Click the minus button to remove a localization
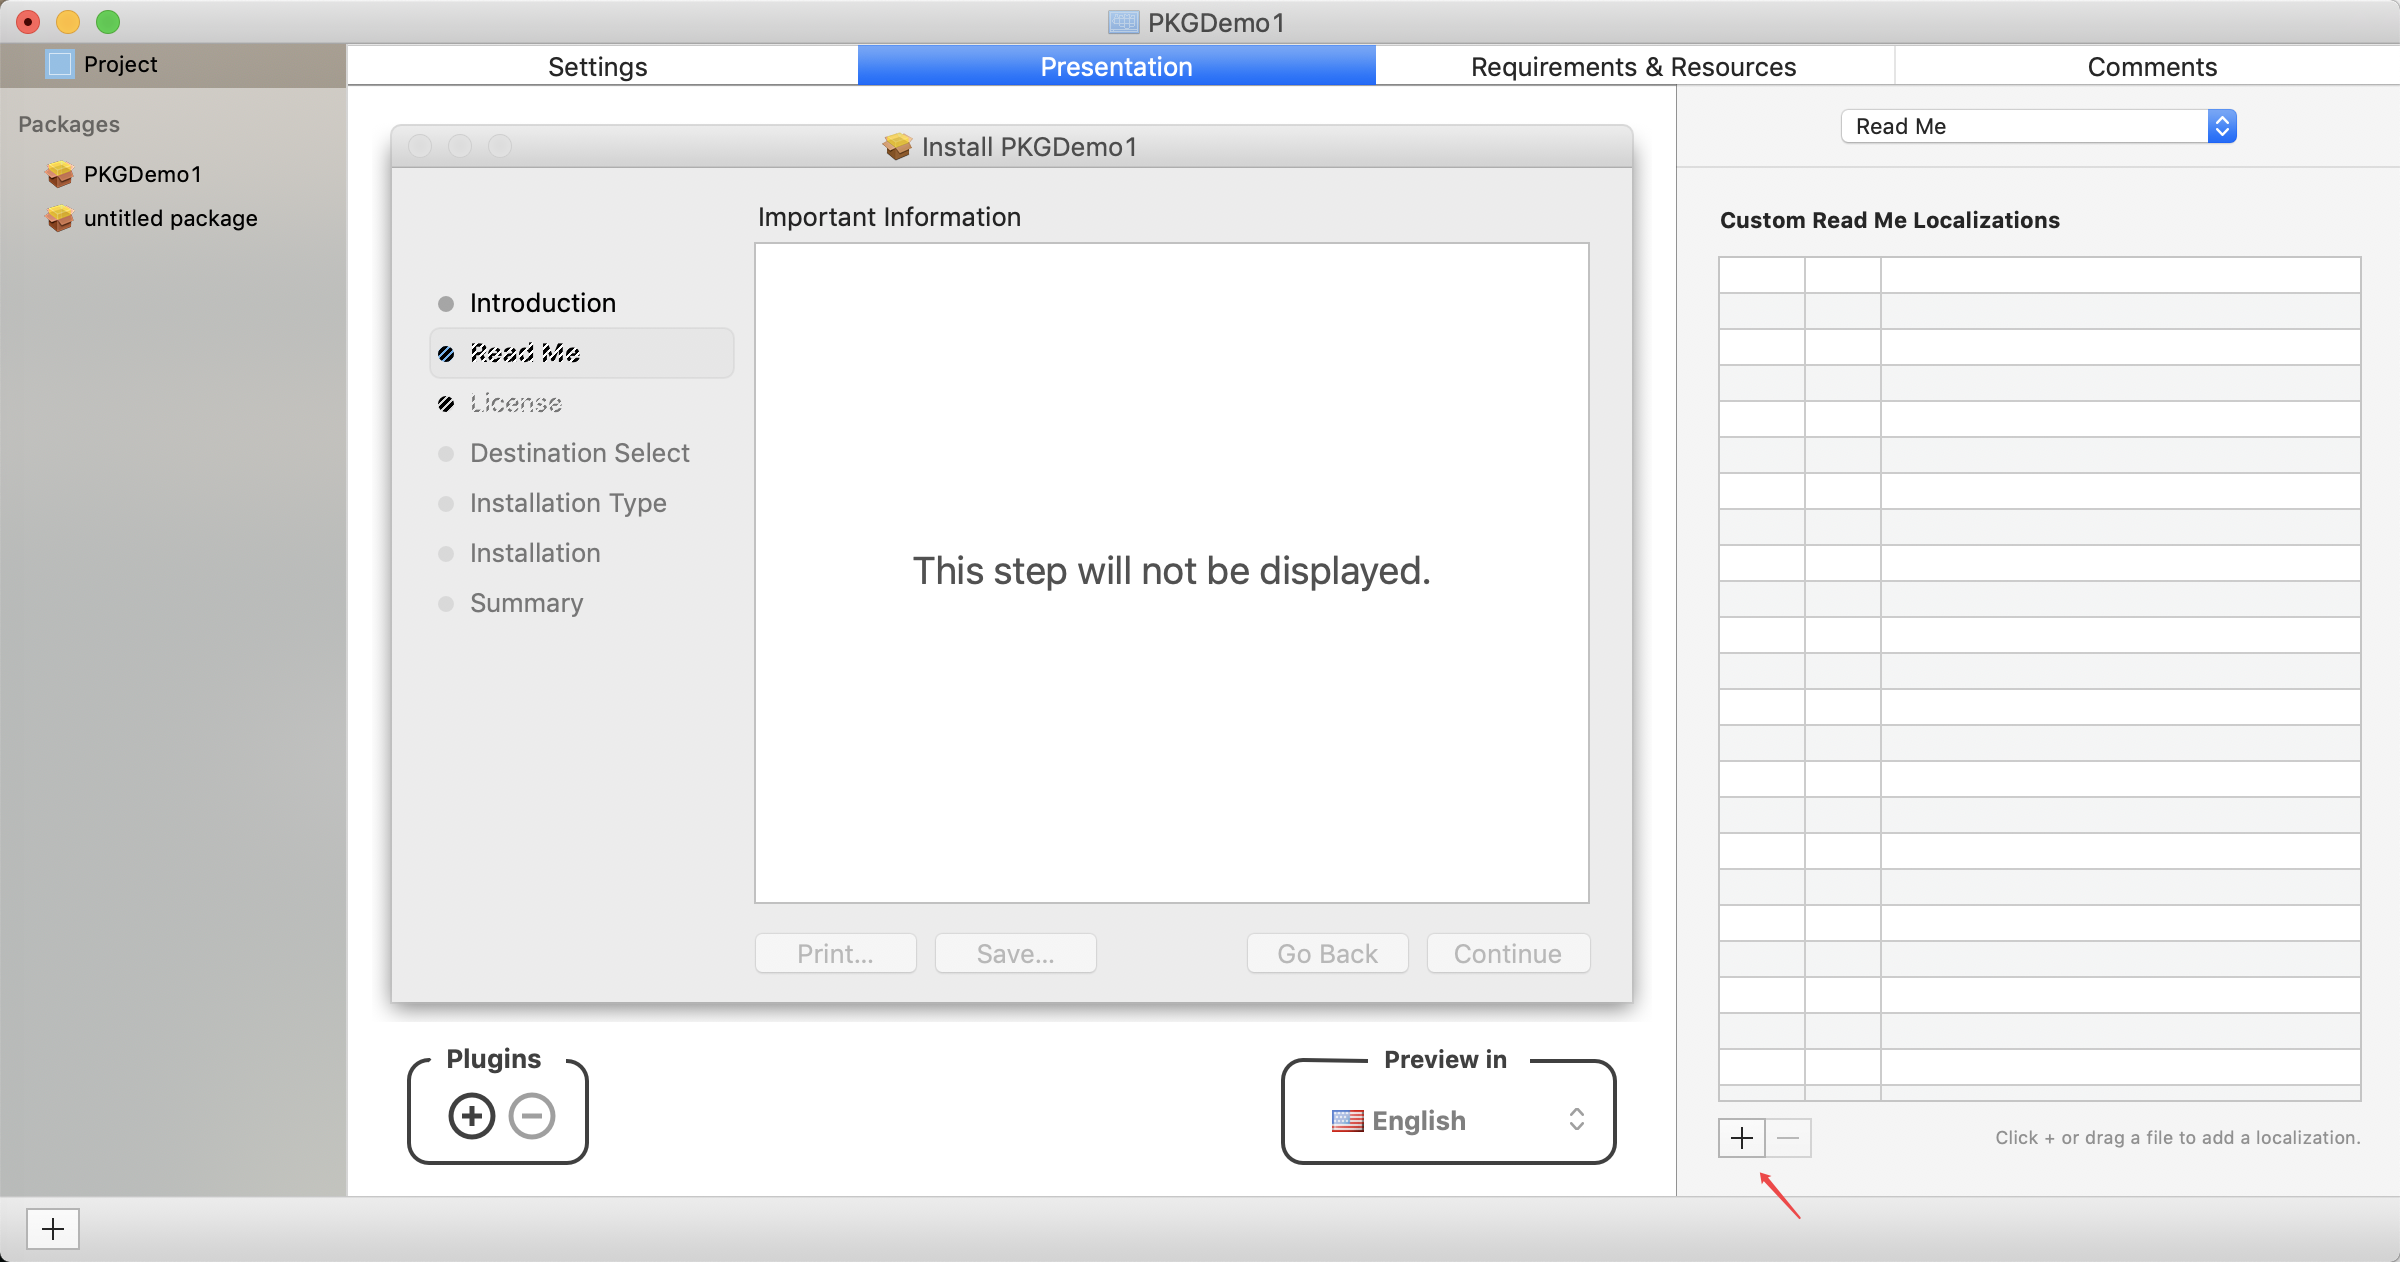2400x1262 pixels. tap(1788, 1138)
